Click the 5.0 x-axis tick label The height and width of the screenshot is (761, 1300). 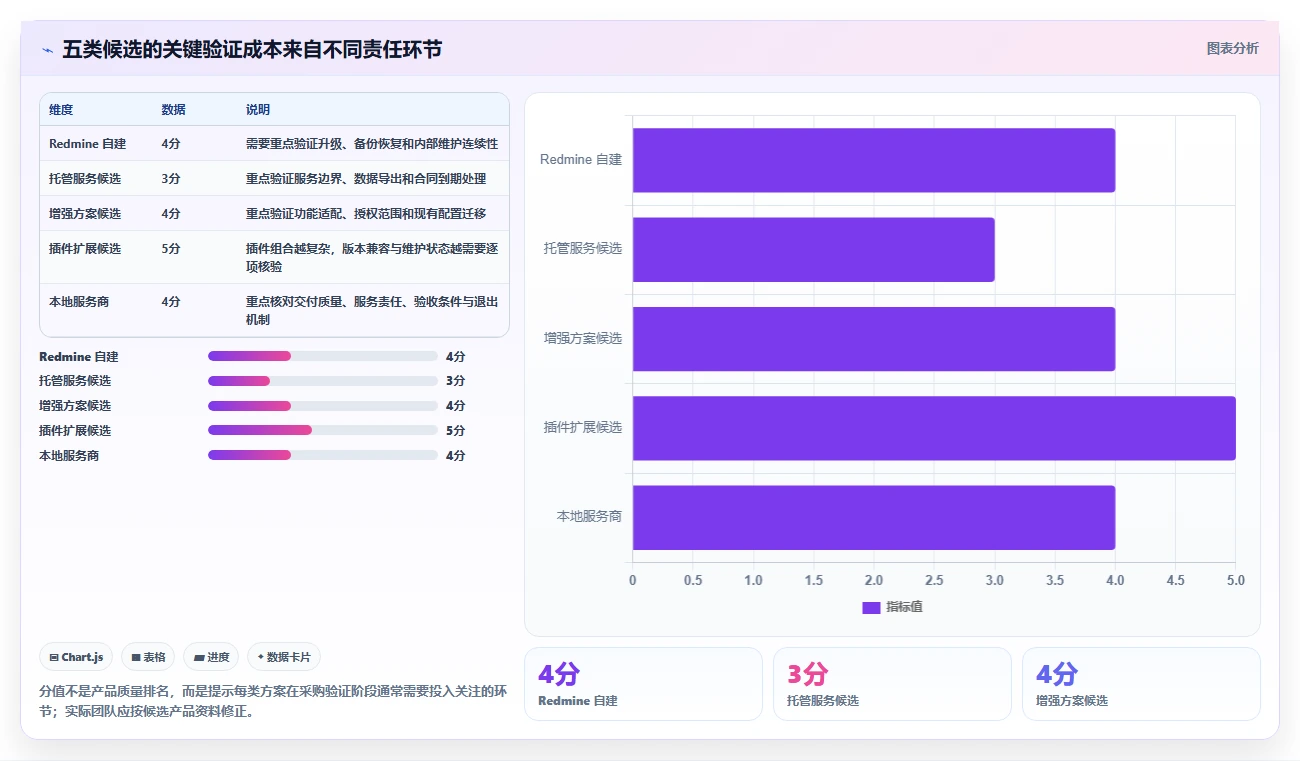1236,580
